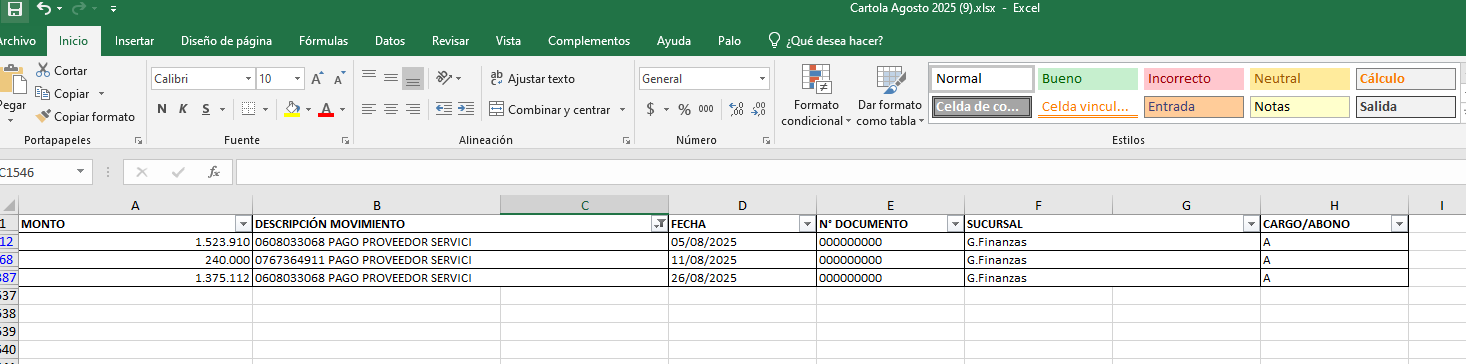Open the SUCURSAL column filter dropdown
This screenshot has width=1466, height=364.
tap(1251, 224)
